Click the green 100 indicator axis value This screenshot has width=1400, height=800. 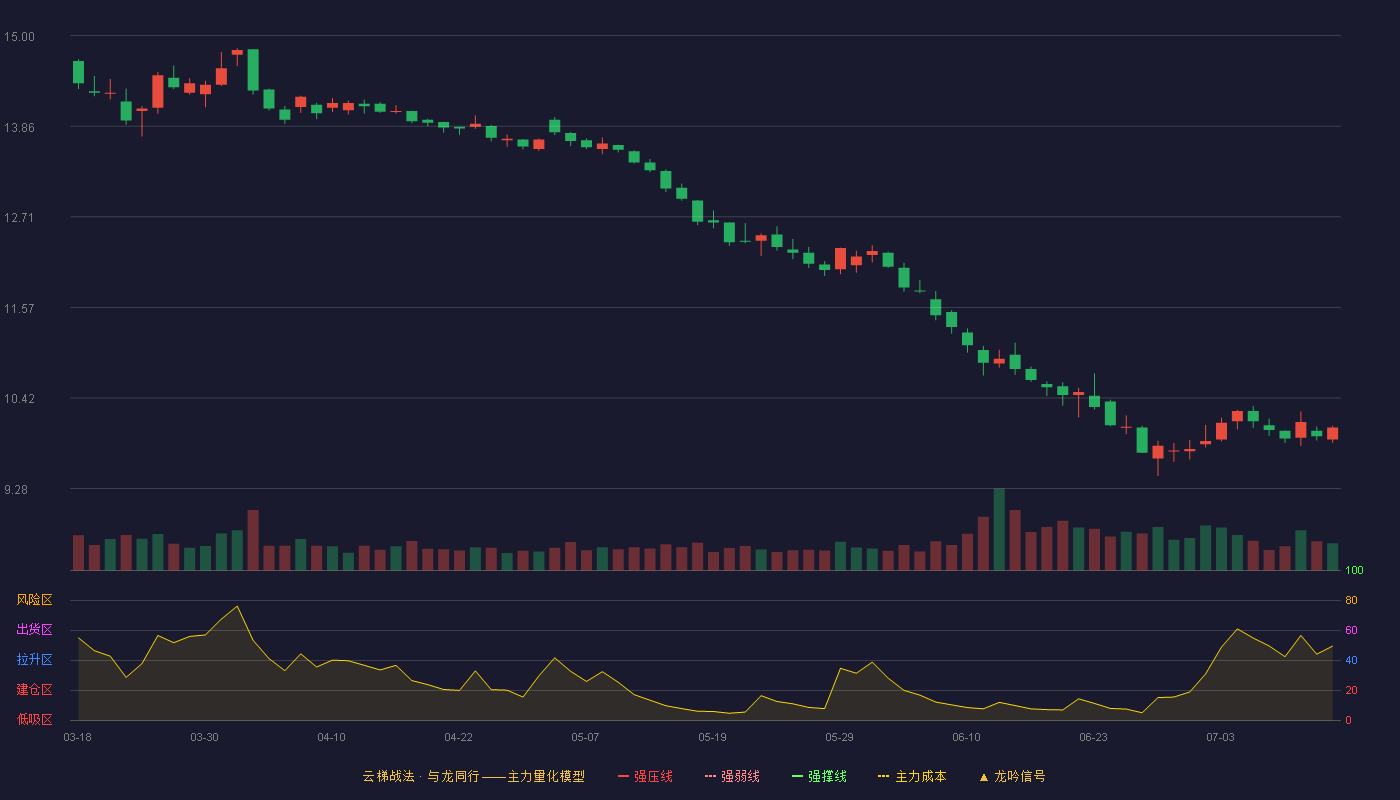pos(1354,570)
